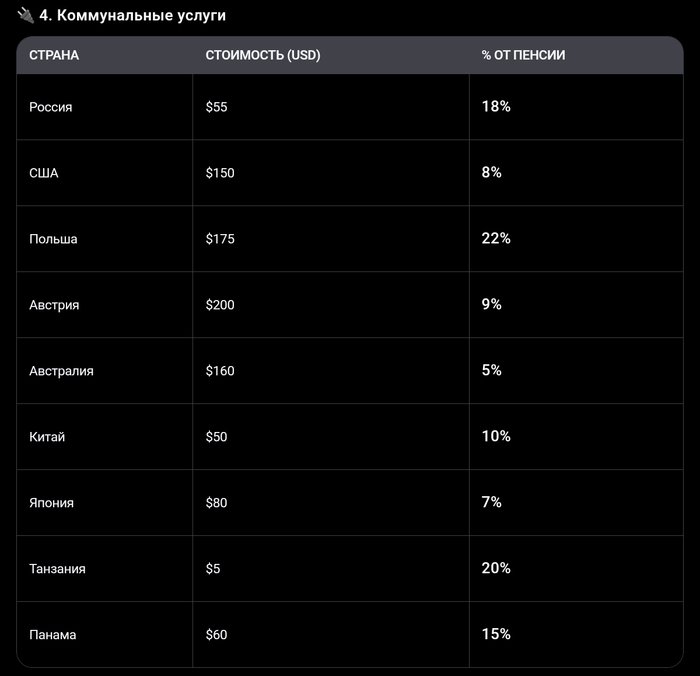Click the $200 cost for Австрия
Screen dimensions: 700x676
(220, 305)
